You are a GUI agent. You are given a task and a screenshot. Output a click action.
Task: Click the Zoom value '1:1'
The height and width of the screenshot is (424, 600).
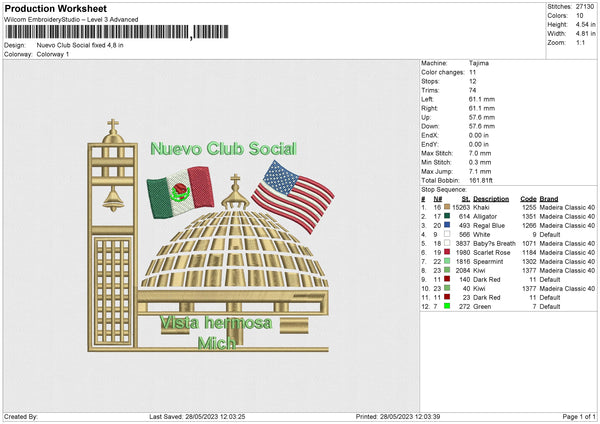click(580, 43)
